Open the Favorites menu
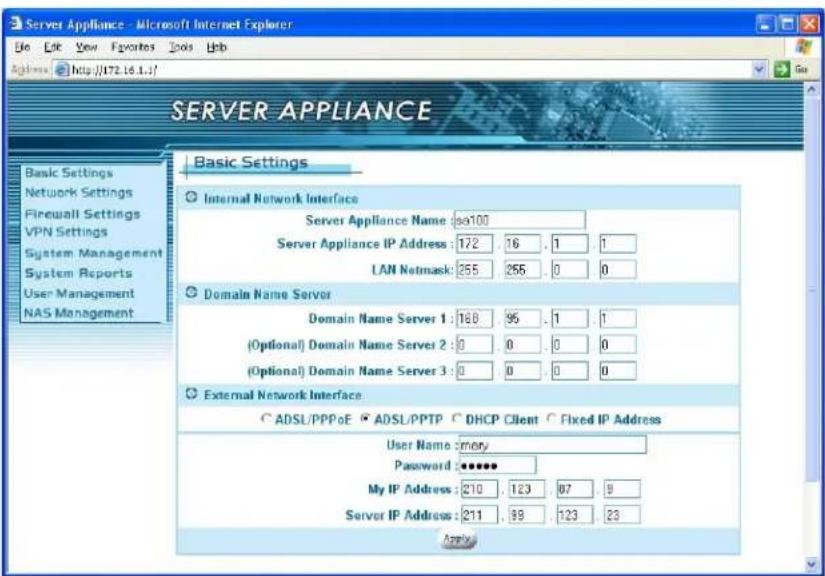This screenshot has width=825, height=576. pos(133,47)
